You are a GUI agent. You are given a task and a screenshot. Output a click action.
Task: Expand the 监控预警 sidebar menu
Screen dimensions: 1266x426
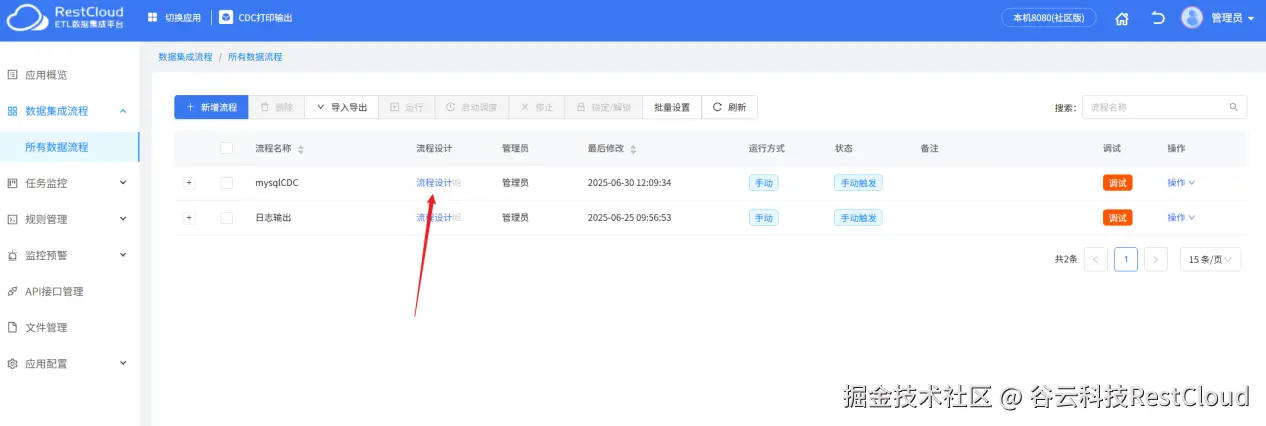tap(70, 255)
